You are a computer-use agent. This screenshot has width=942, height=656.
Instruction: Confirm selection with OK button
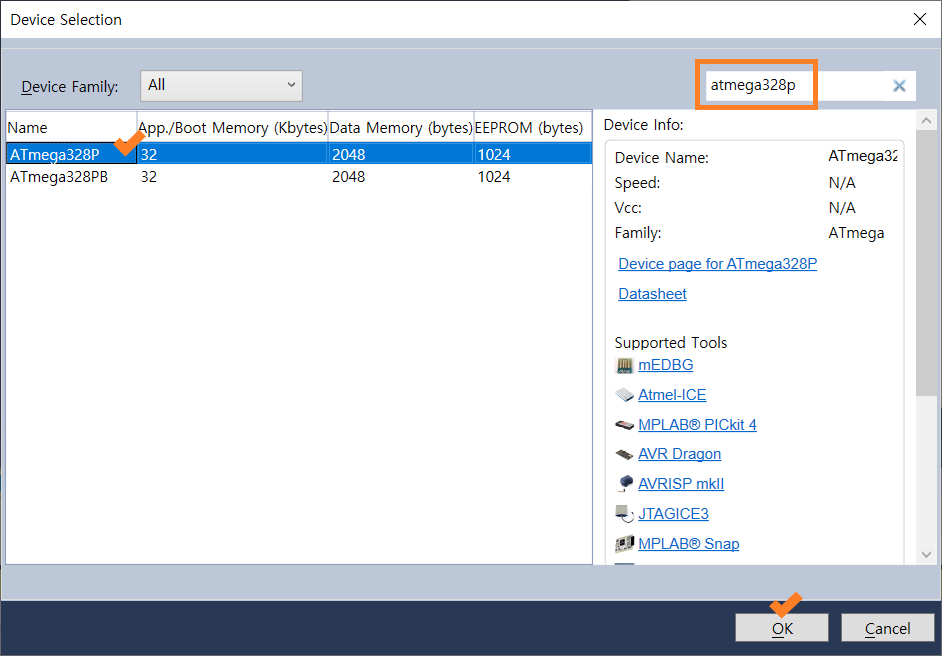(782, 628)
